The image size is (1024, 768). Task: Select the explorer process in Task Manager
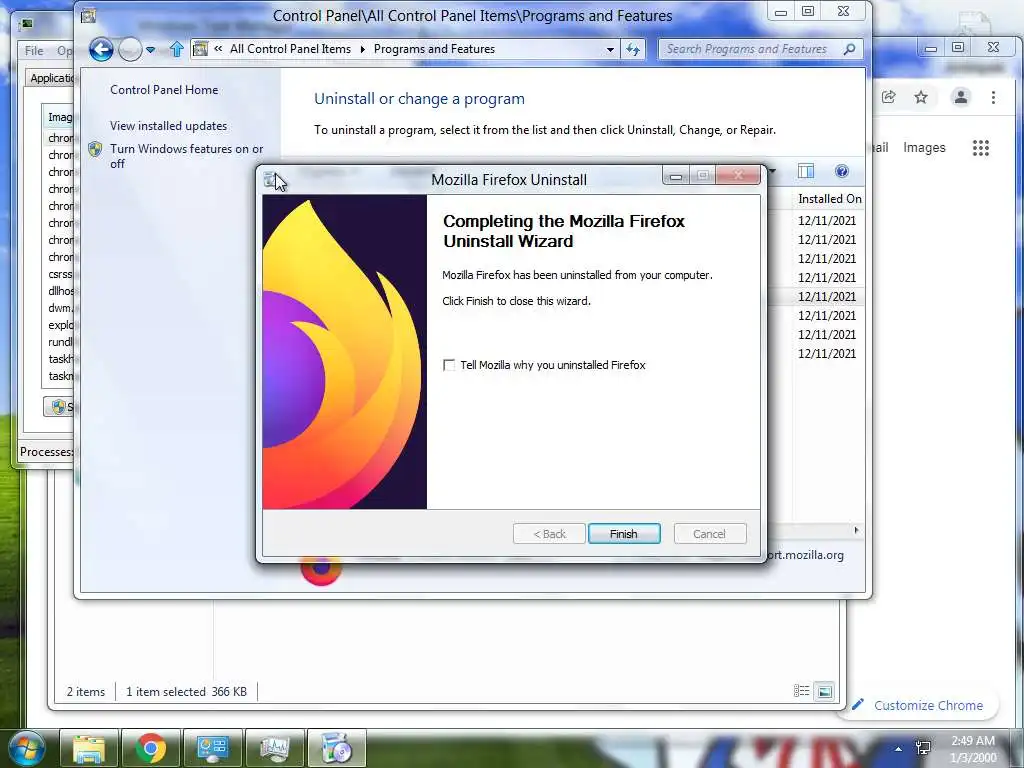[60, 325]
